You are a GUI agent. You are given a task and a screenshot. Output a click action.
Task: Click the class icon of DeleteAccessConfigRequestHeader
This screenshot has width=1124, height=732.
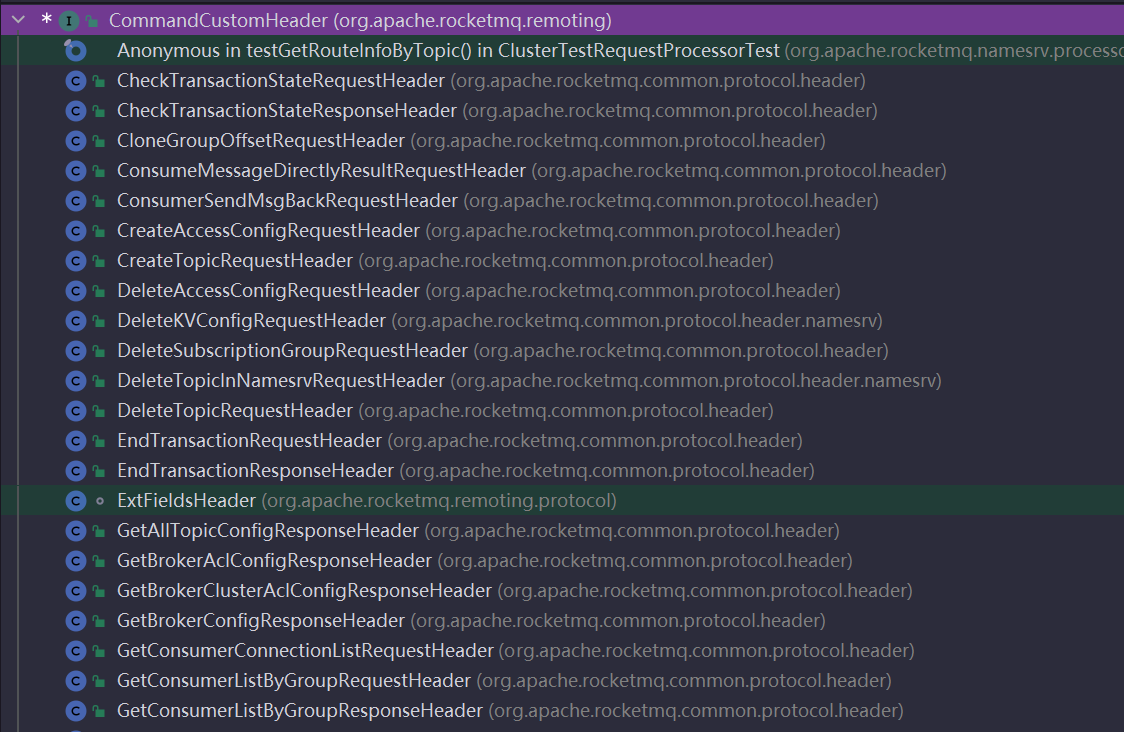tap(75, 291)
